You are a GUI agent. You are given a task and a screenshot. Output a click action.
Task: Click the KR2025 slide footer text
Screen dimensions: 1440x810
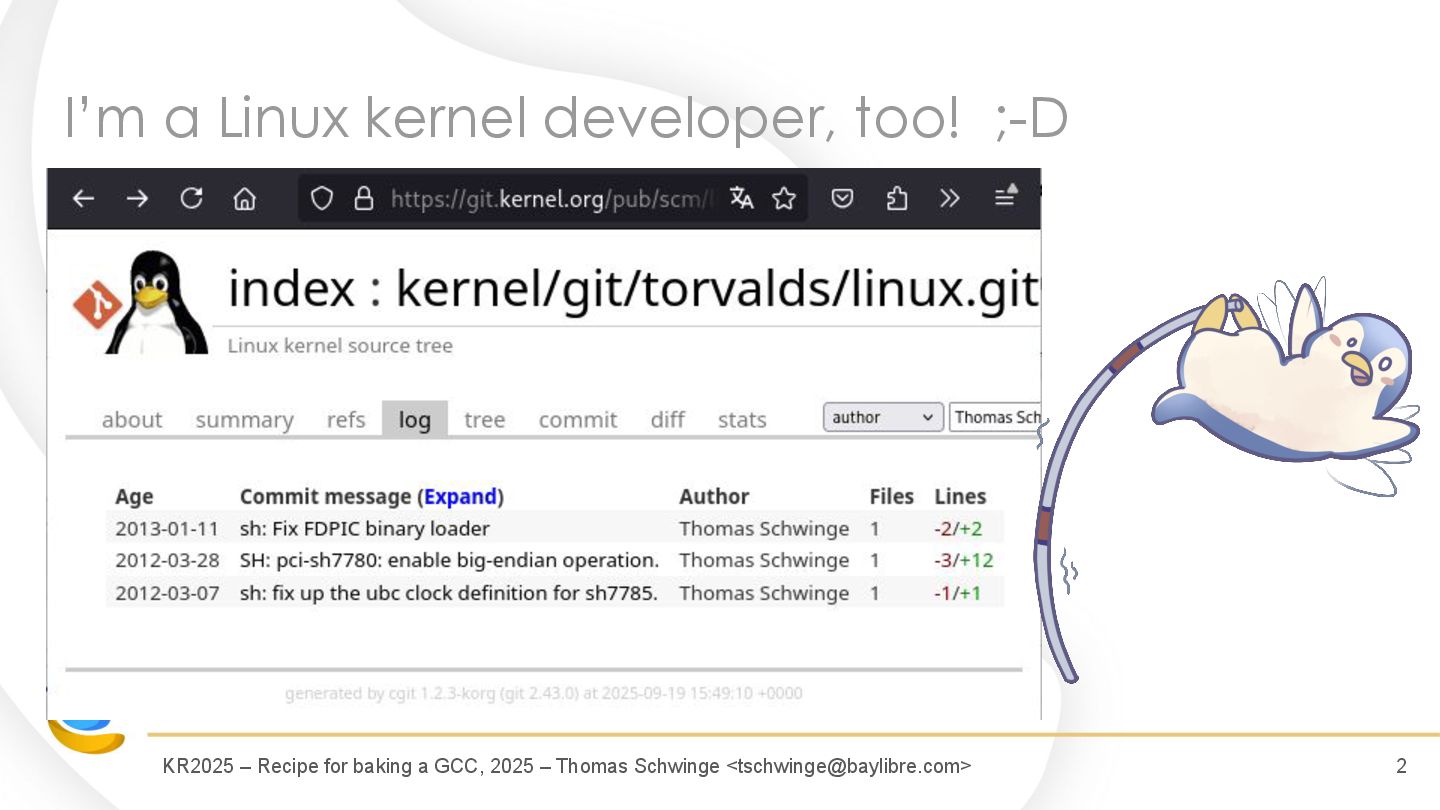coord(567,766)
